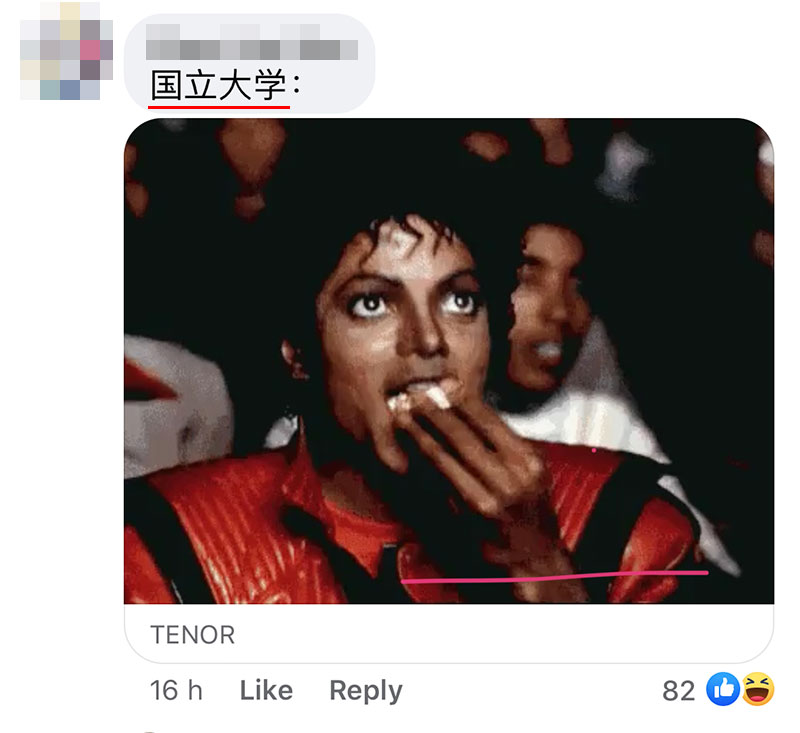Viewport: 800px width, 733px height.
Task: Open the blue thumbs-up reaction icon
Action: (x=722, y=689)
